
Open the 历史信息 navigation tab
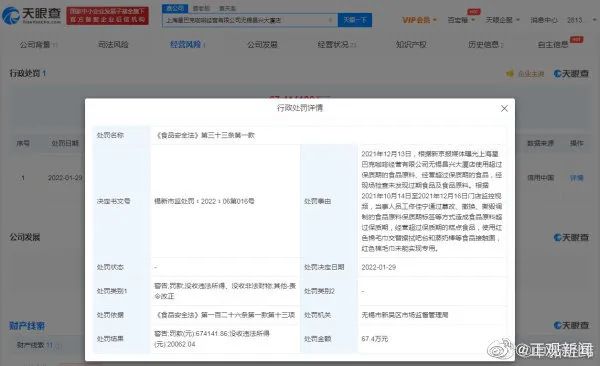pyautogui.click(x=485, y=45)
